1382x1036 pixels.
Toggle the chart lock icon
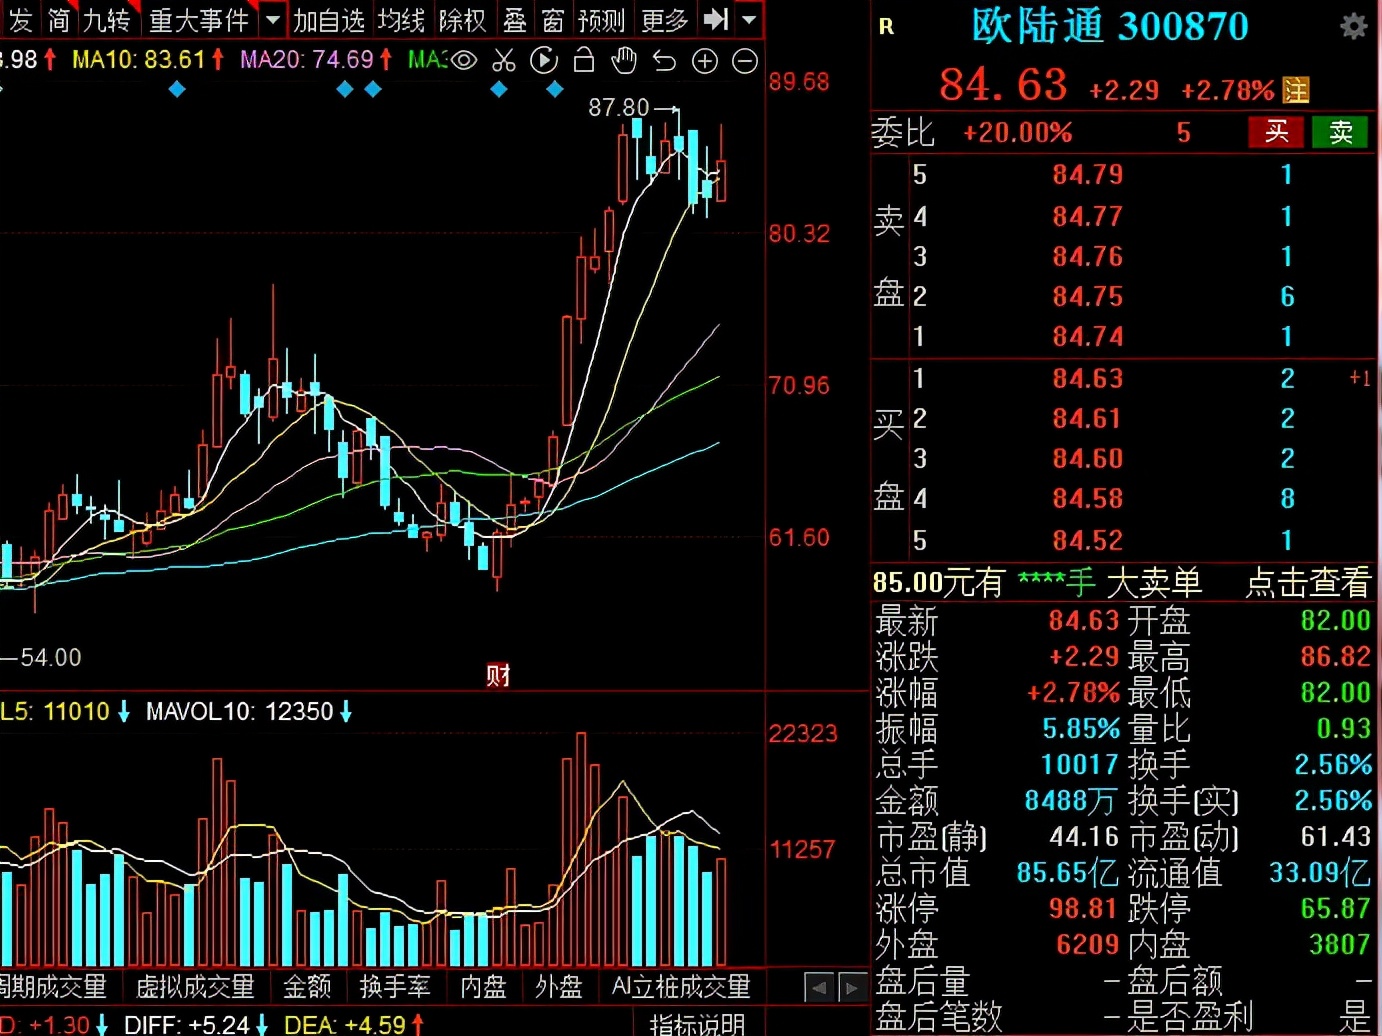584,61
